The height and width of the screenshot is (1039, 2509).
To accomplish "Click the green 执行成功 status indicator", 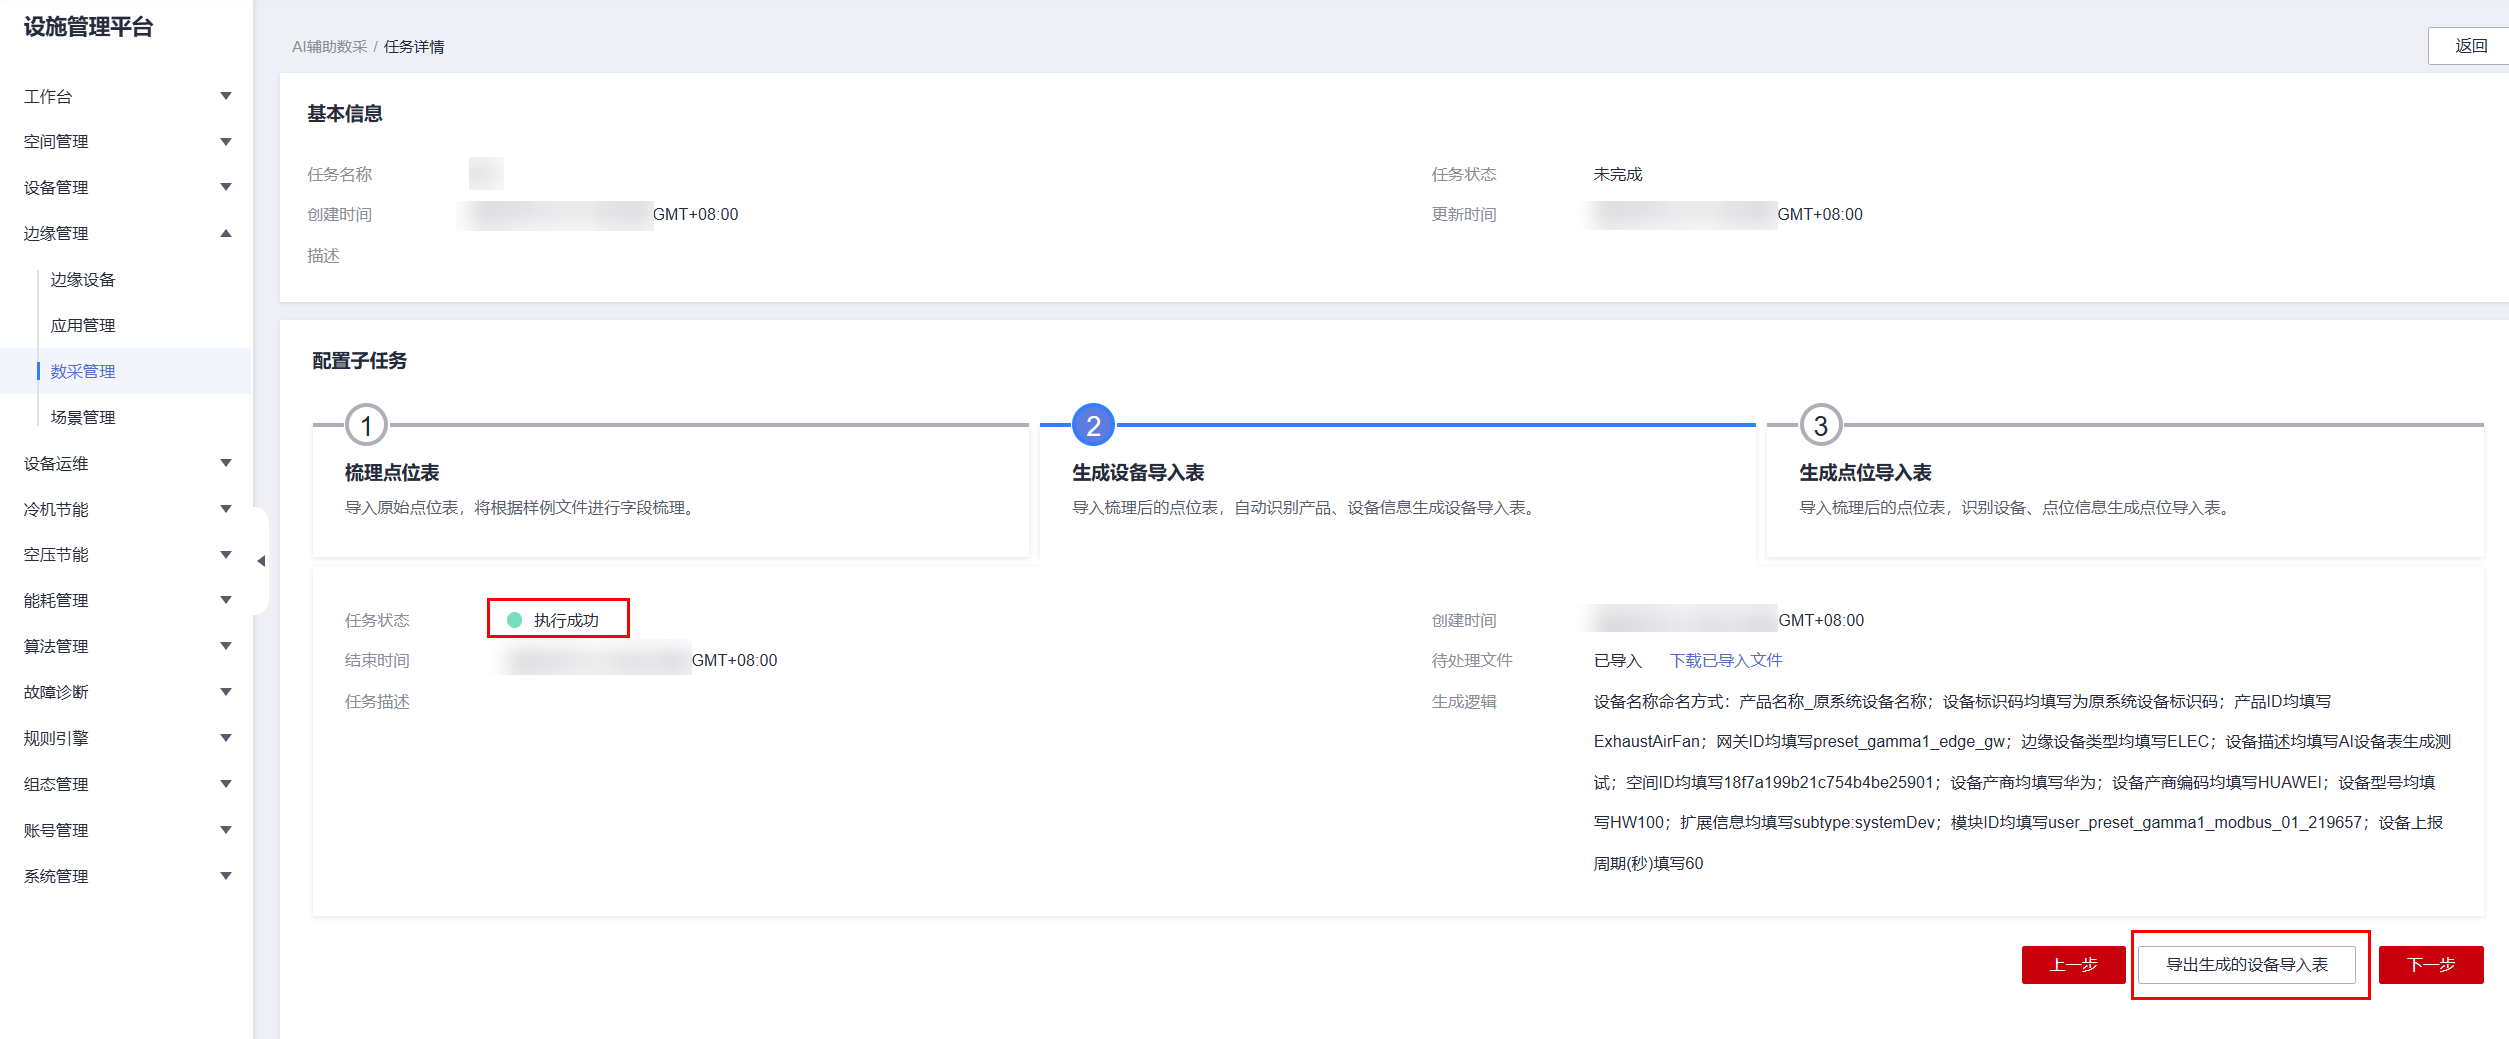I will coord(514,620).
